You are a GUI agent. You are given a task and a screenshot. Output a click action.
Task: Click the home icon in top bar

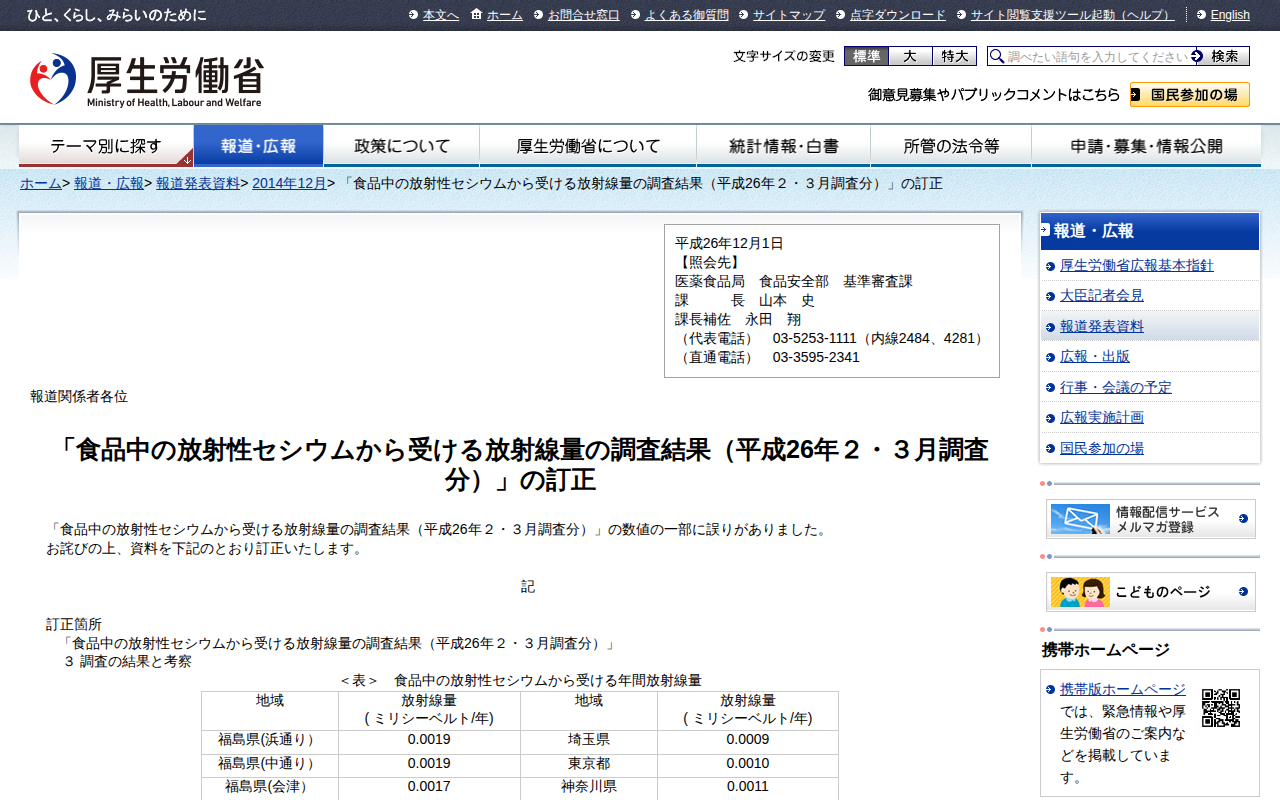[x=476, y=15]
